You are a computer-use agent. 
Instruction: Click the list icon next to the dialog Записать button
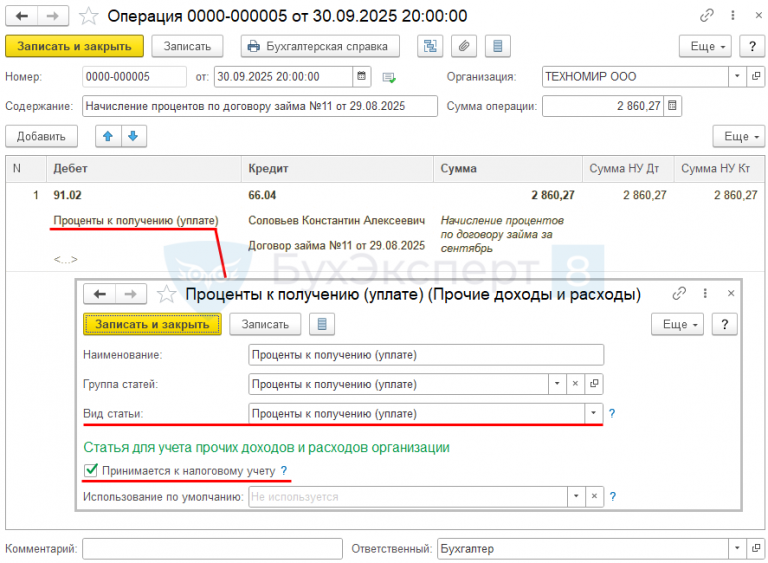[322, 324]
